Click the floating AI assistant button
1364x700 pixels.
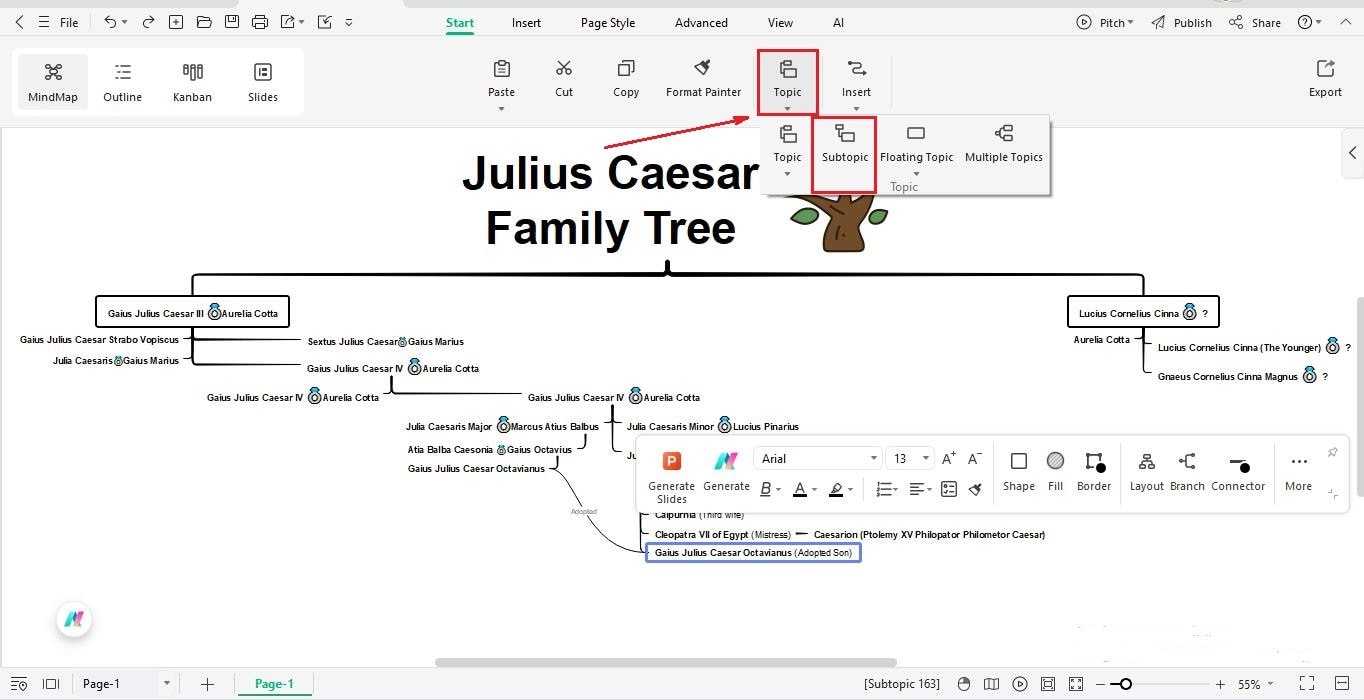click(73, 620)
